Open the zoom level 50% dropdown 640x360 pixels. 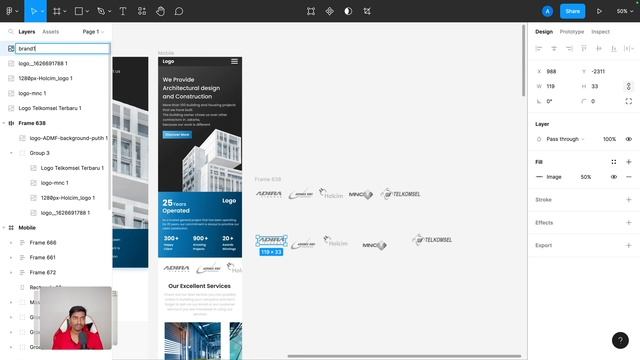624,11
